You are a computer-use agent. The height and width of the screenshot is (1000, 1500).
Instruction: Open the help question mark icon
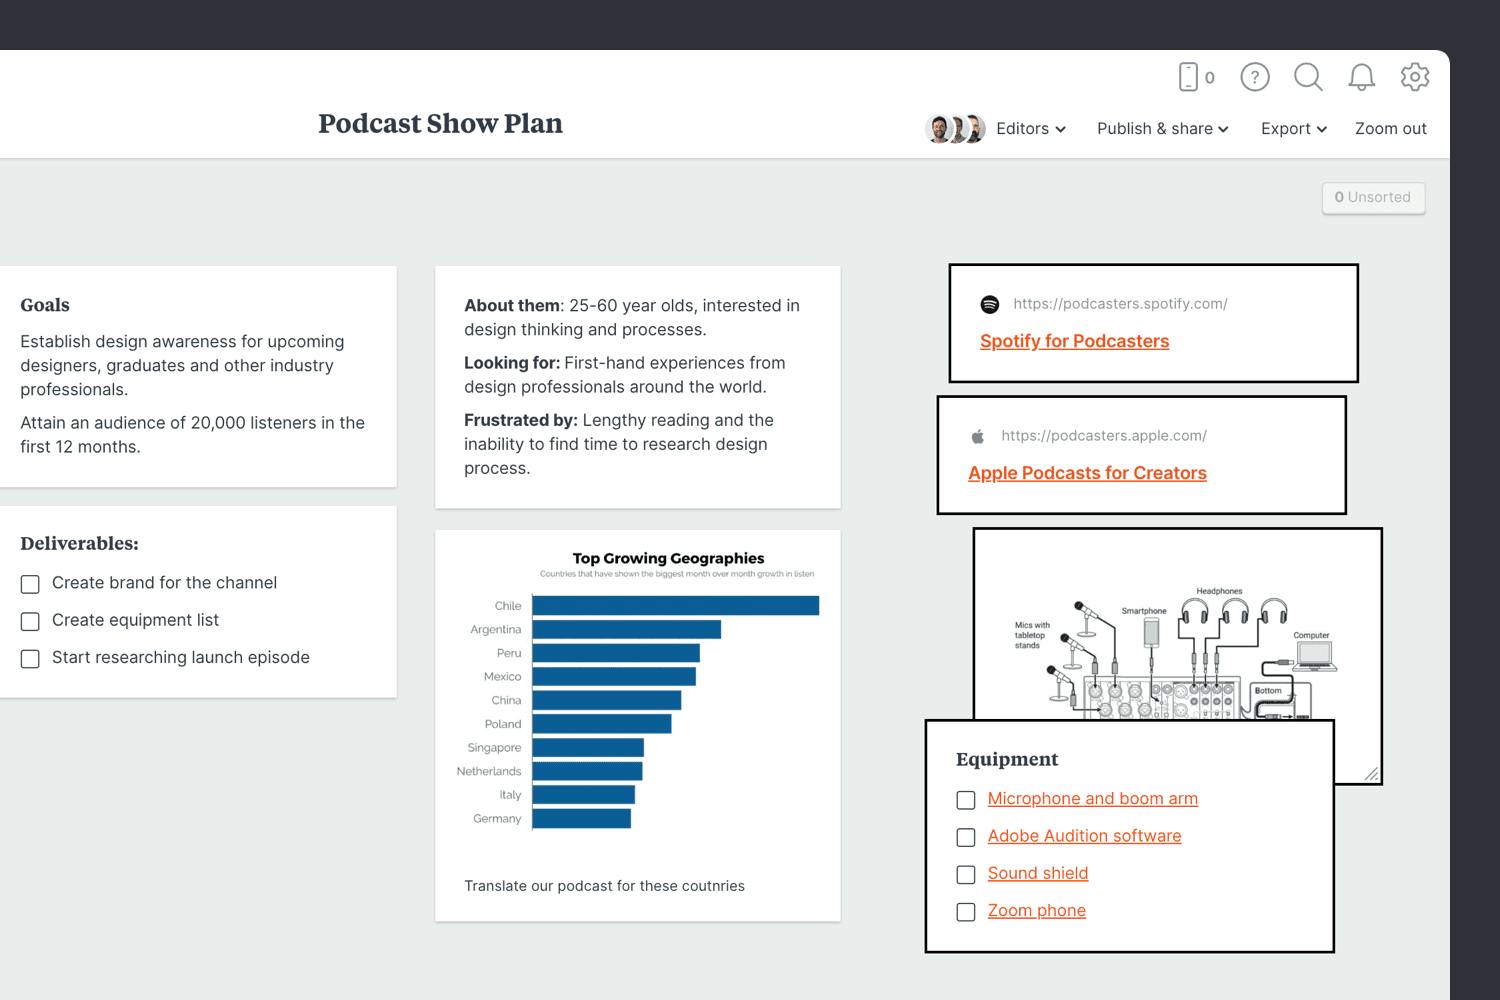(1254, 77)
